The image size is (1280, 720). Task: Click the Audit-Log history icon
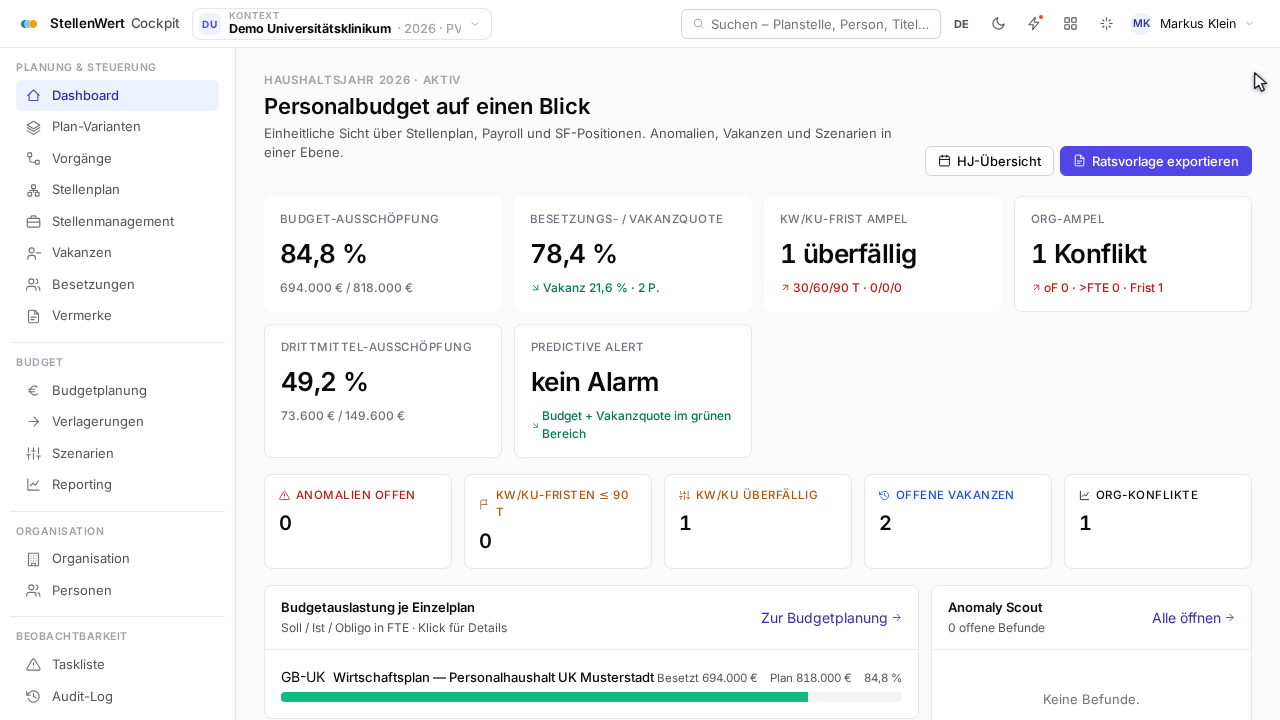point(33,697)
